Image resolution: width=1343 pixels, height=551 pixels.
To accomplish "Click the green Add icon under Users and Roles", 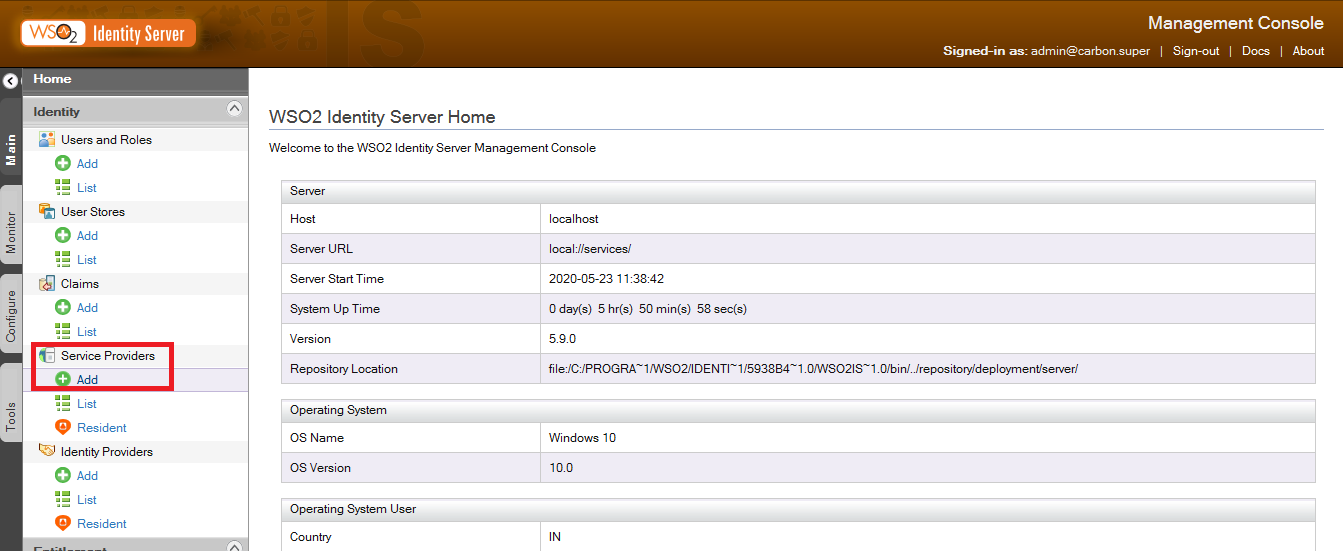I will pyautogui.click(x=63, y=163).
